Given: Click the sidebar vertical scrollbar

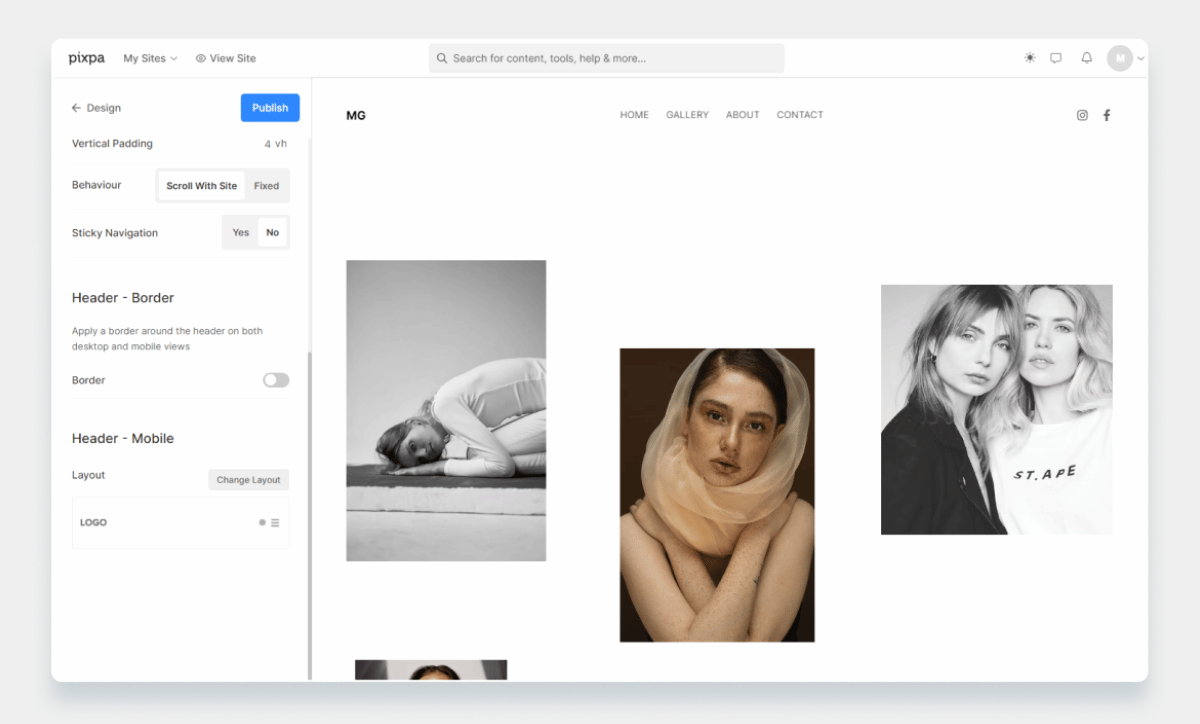Looking at the screenshot, I should click(x=309, y=515).
